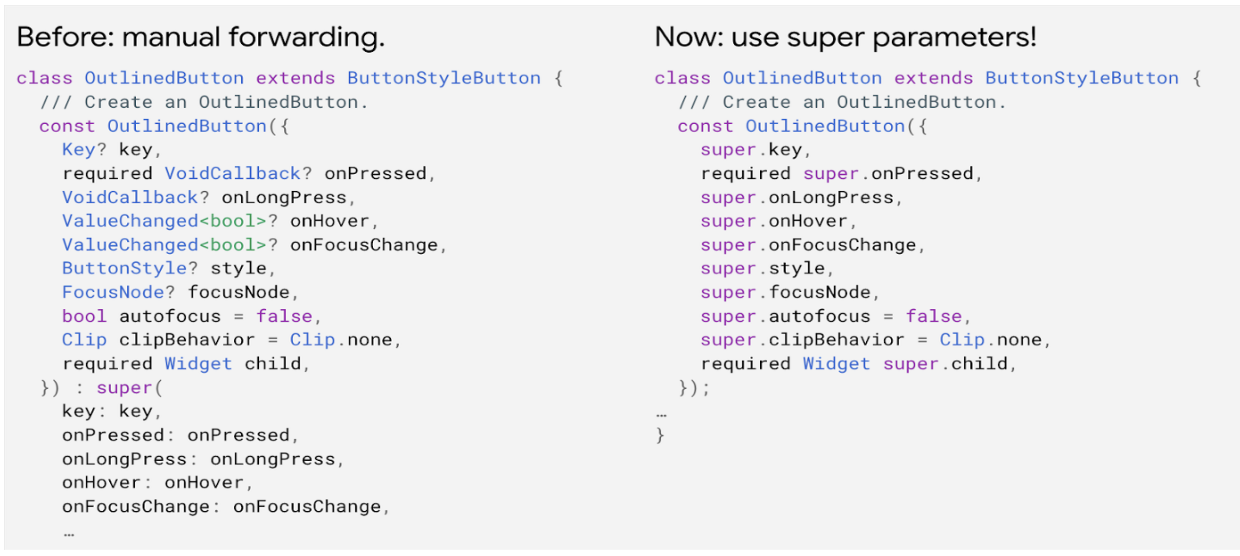Click the "super.clipBehavior = Clip.none" line
This screenshot has height=556, width=1240.
pos(875,340)
